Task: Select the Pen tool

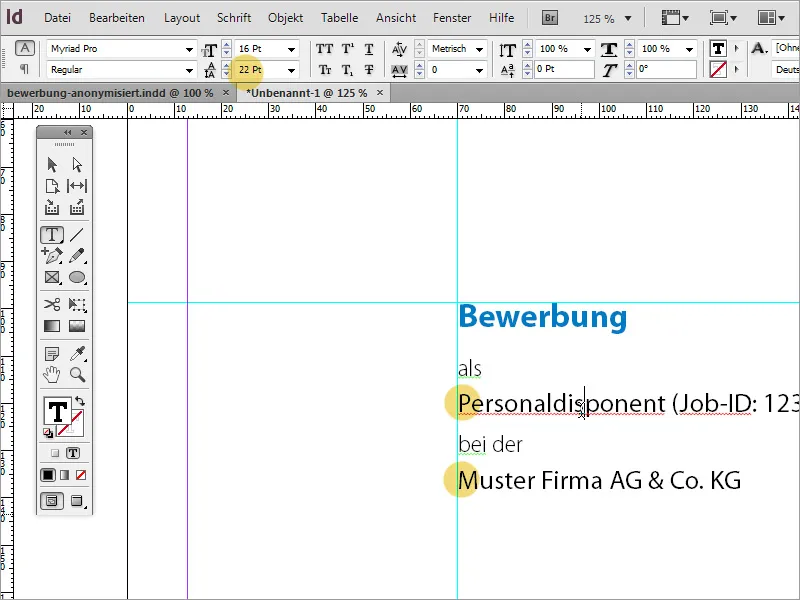Action: [52, 255]
